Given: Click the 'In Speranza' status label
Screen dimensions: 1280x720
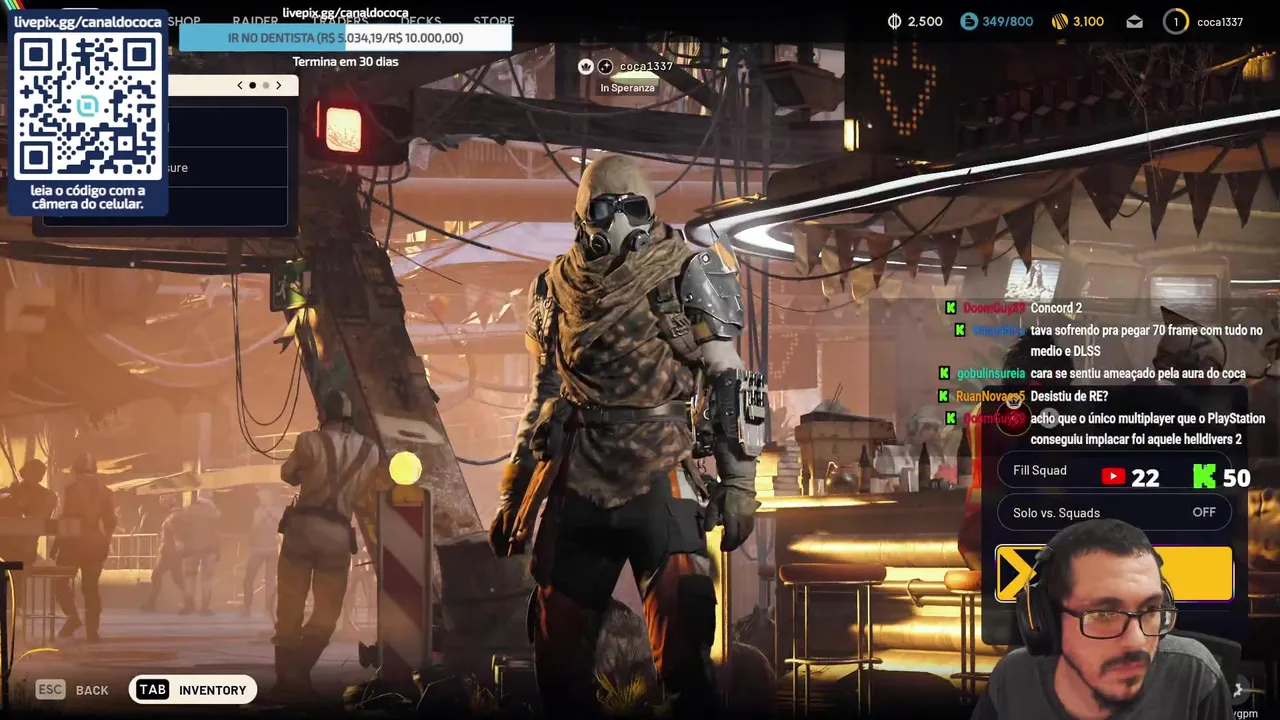Looking at the screenshot, I should pos(627,88).
